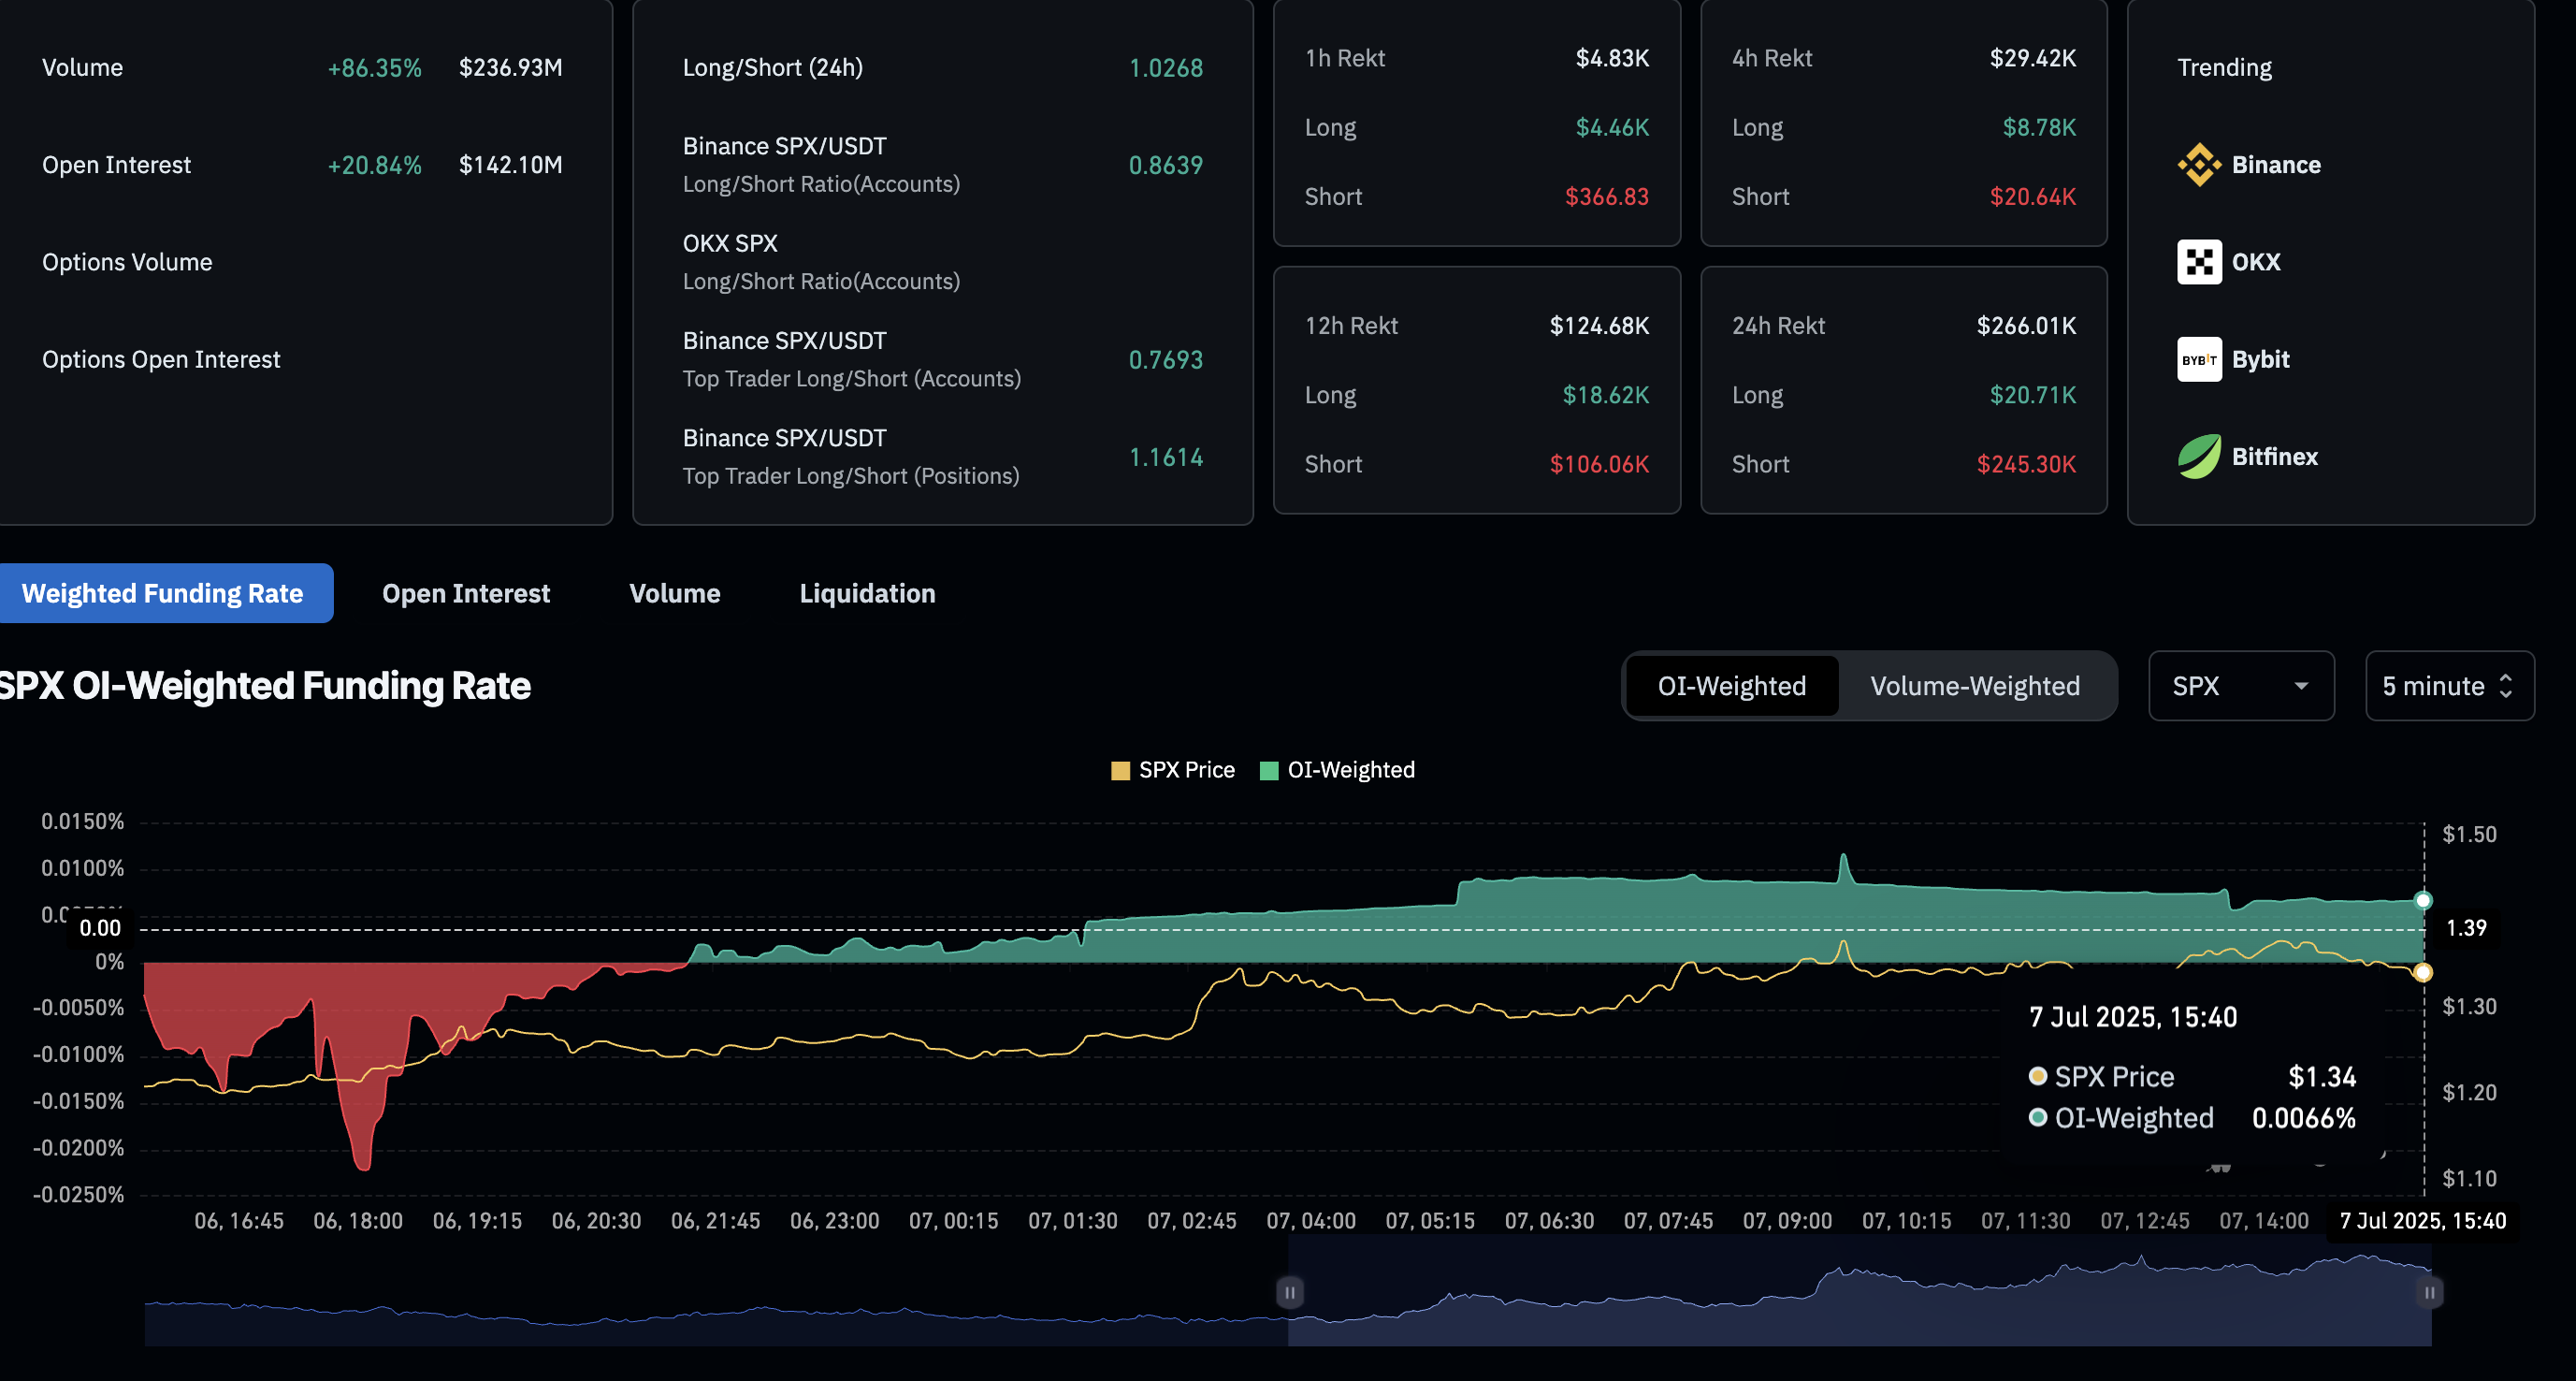
Task: Click the Volume value $236.93M
Action: (510, 68)
